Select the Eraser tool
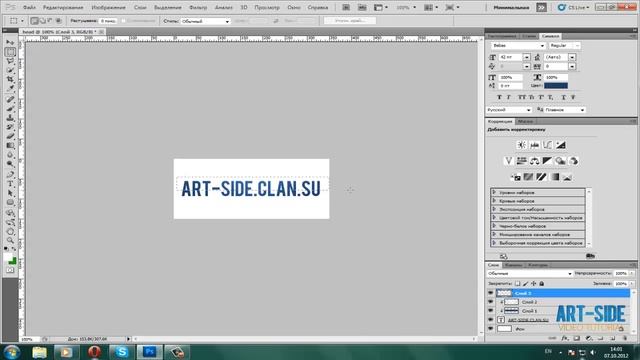Image resolution: width=640 pixels, height=360 pixels. 10,136
